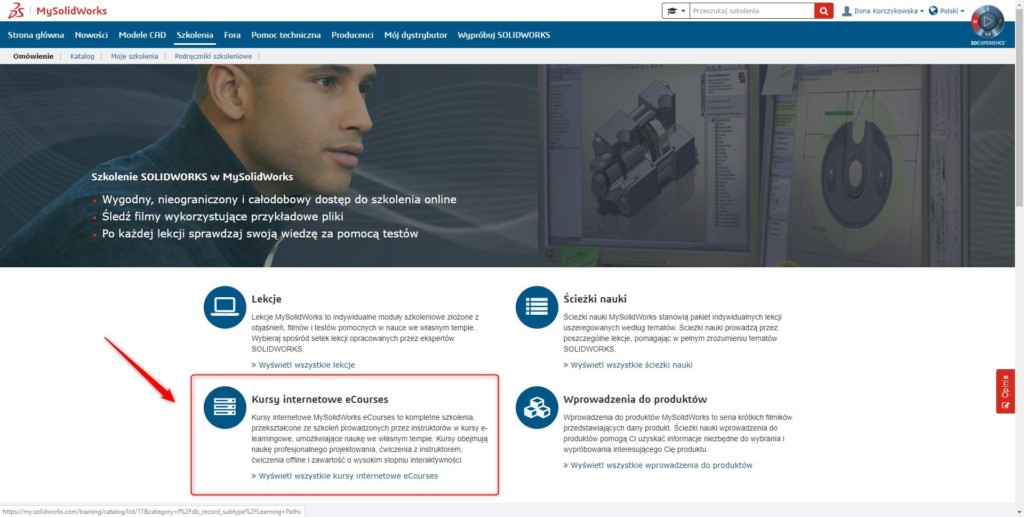The height and width of the screenshot is (517, 1024).
Task: Open Wyświetl wszystkie lekcje link
Action: (303, 365)
